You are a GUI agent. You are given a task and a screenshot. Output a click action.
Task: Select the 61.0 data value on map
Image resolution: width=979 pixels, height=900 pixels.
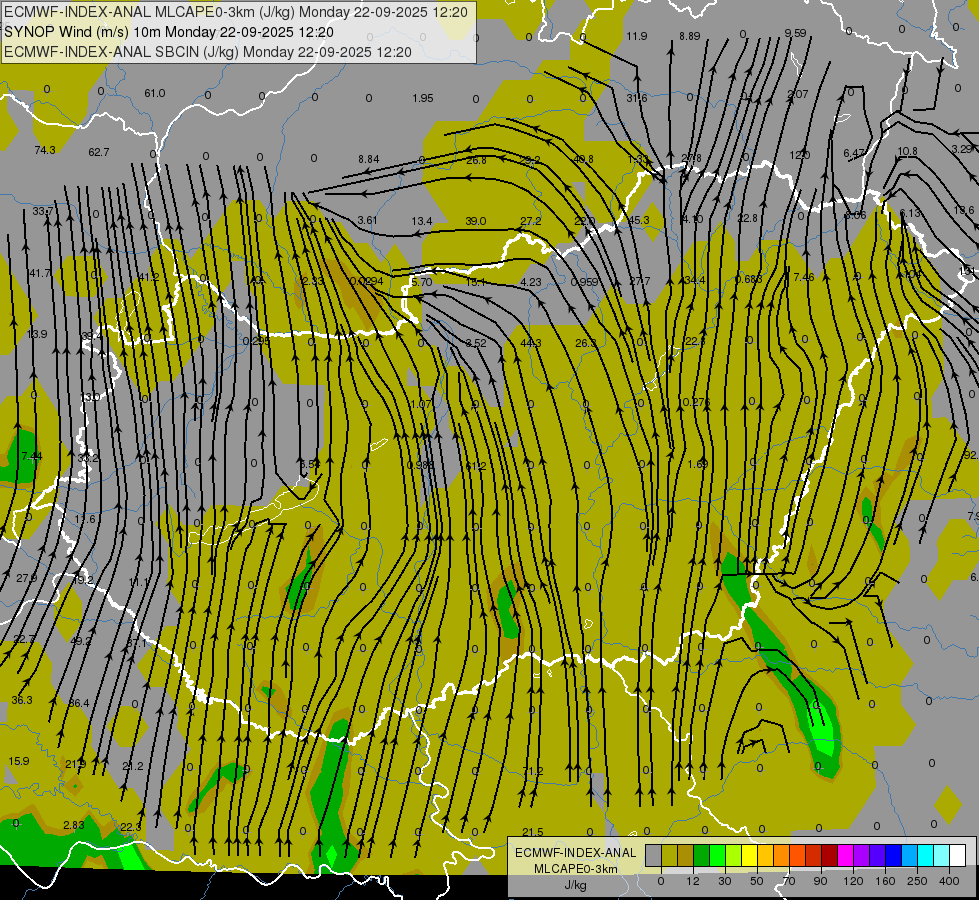click(154, 93)
